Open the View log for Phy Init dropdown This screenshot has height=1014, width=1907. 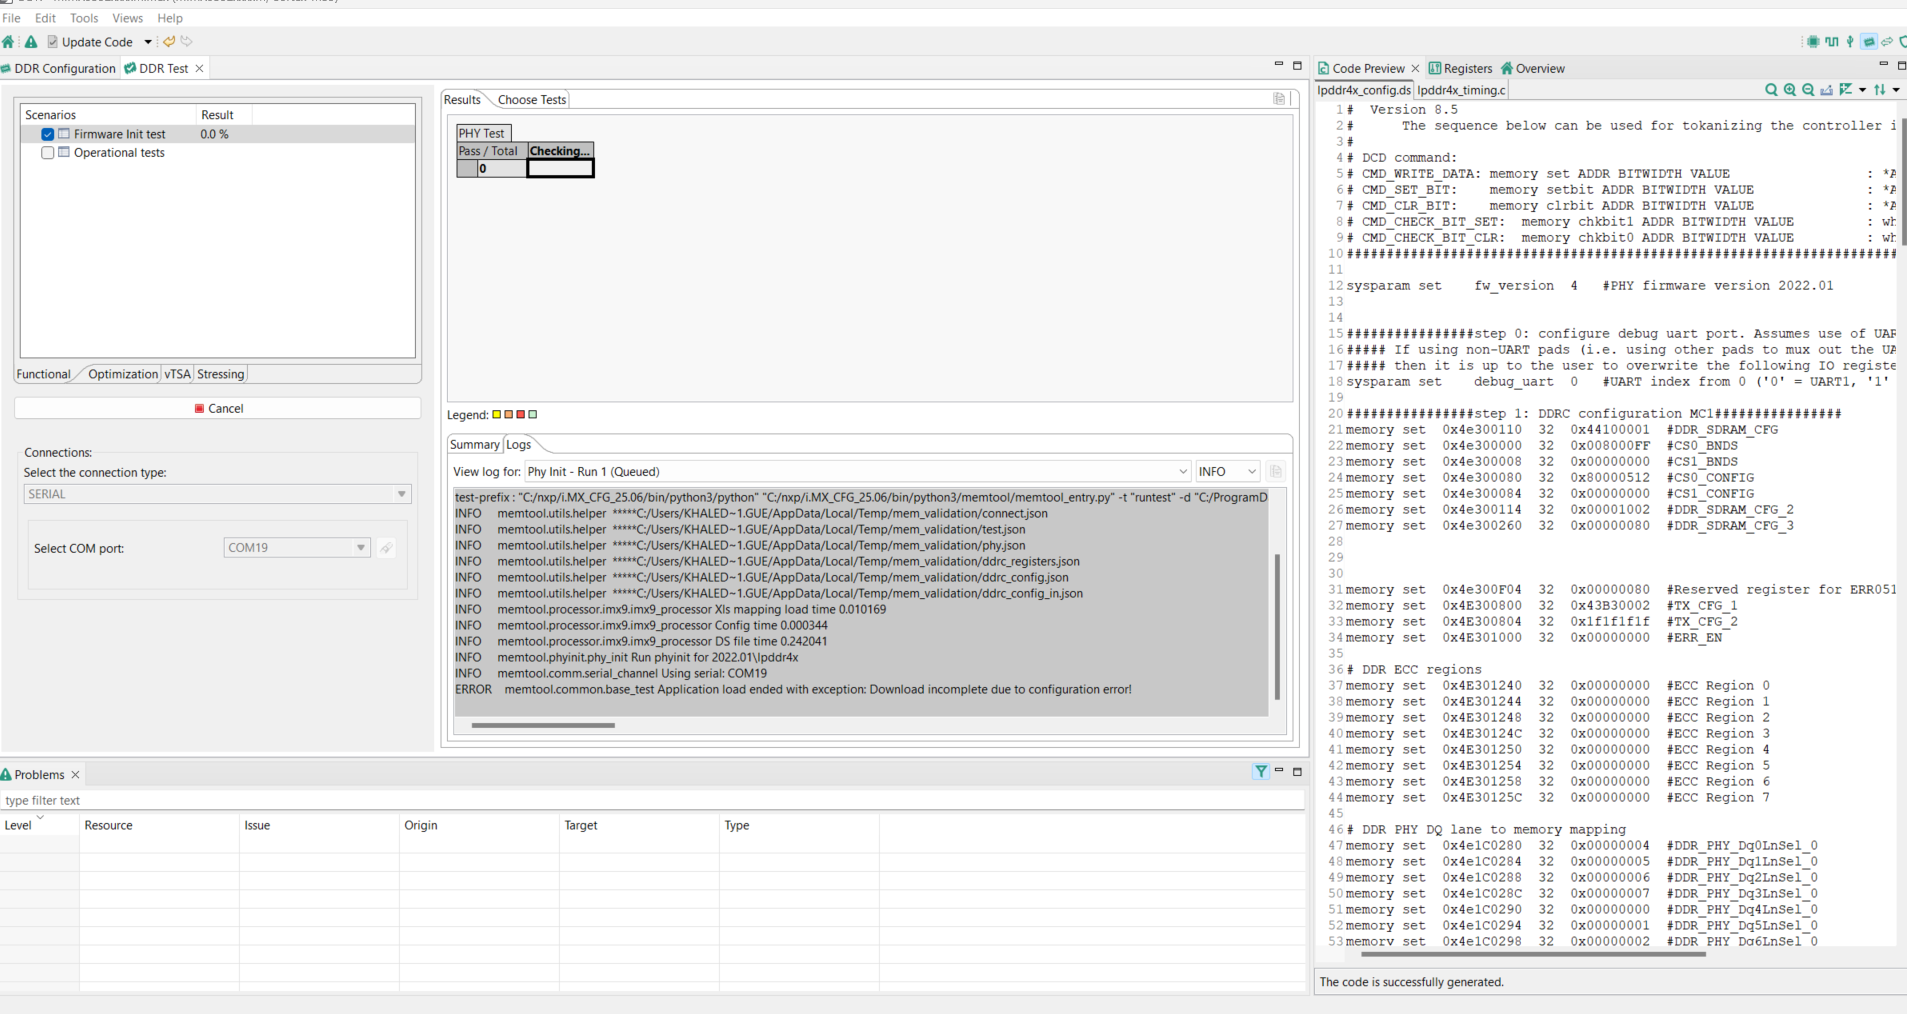point(858,471)
